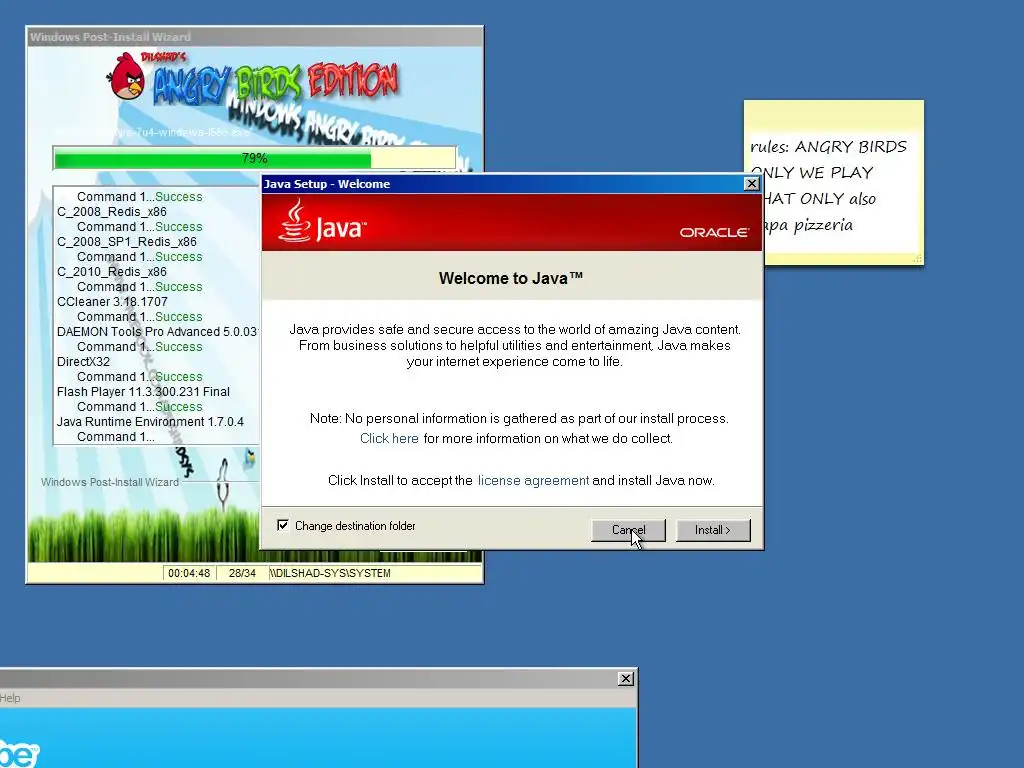This screenshot has width=1024, height=768.
Task: Click Cancel in the Java Setup dialog
Action: (x=628, y=530)
